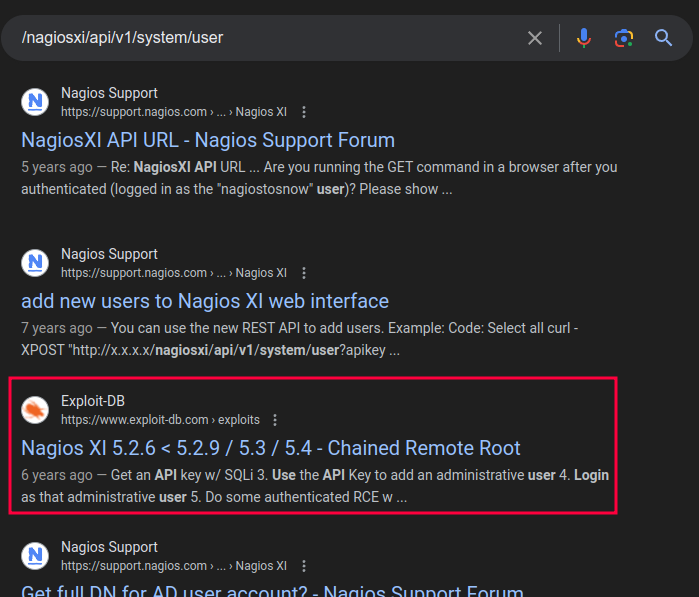
Task: Click the Exploit-DB site name text
Action: 93,401
